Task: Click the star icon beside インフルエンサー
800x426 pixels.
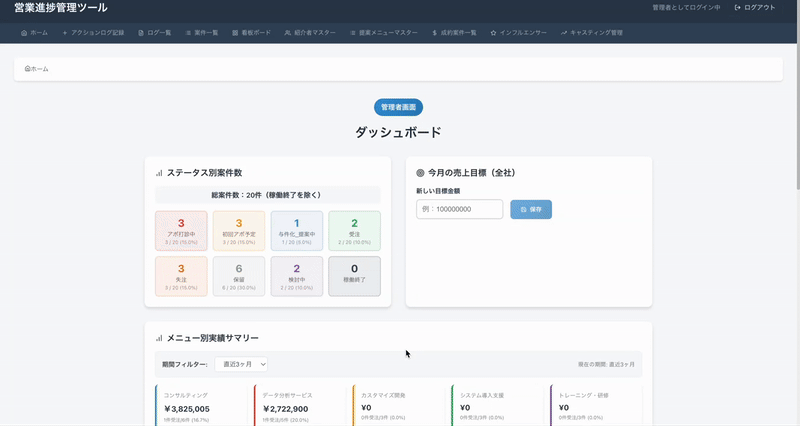Action: [493, 33]
